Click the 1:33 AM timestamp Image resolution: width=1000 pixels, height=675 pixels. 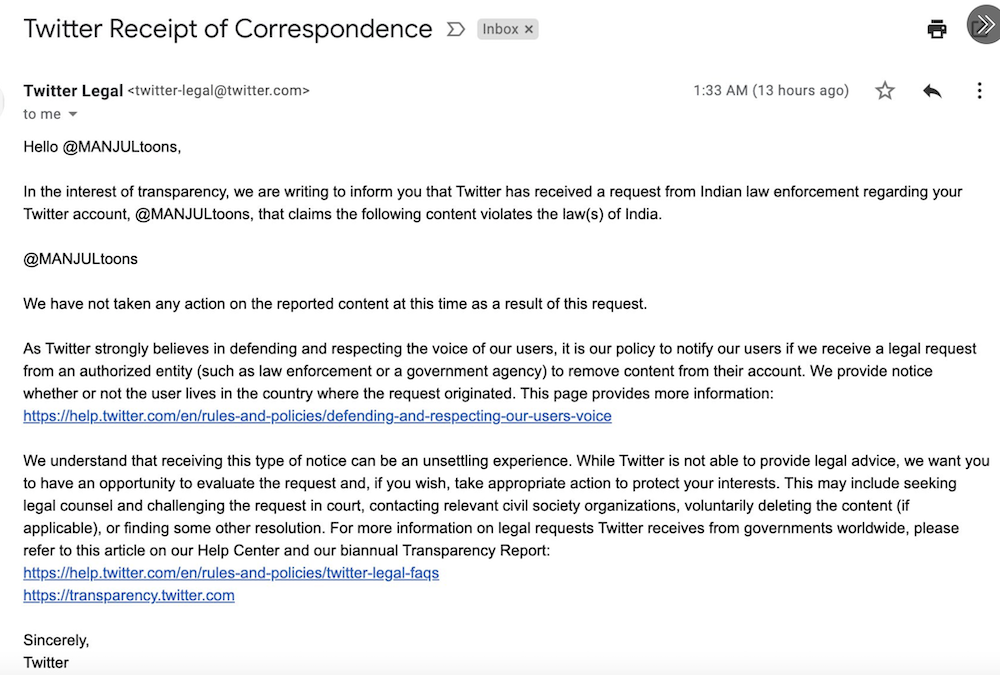pyautogui.click(x=771, y=91)
